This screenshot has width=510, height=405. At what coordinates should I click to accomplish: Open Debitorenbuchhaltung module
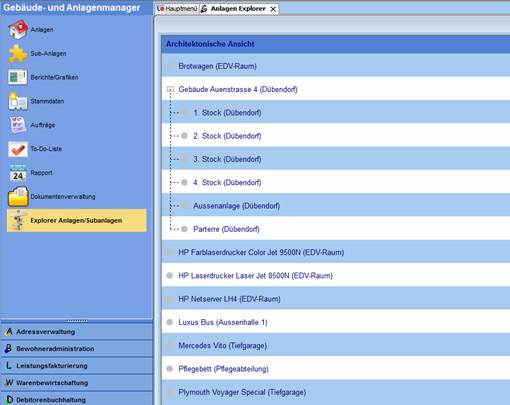point(76,399)
